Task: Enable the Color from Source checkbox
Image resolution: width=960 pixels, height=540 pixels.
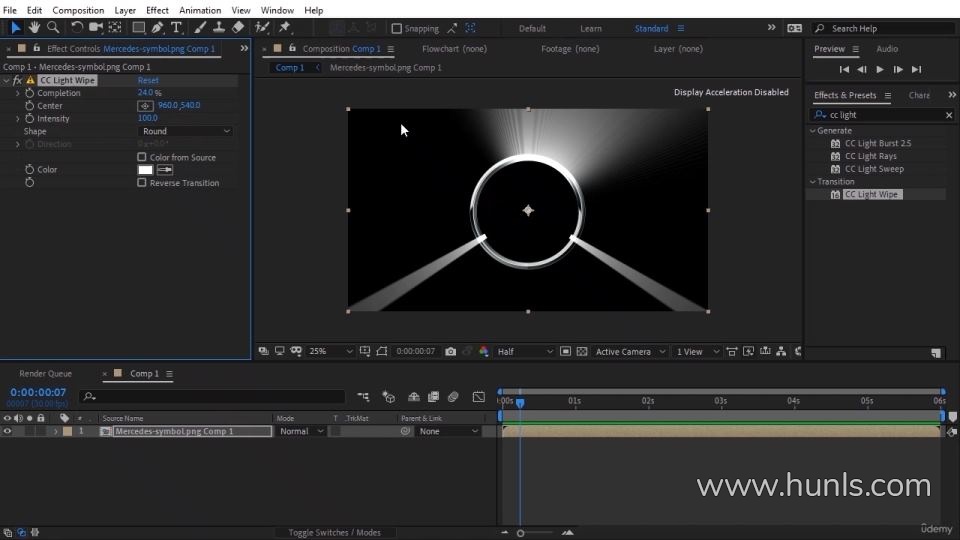Action: coord(142,157)
